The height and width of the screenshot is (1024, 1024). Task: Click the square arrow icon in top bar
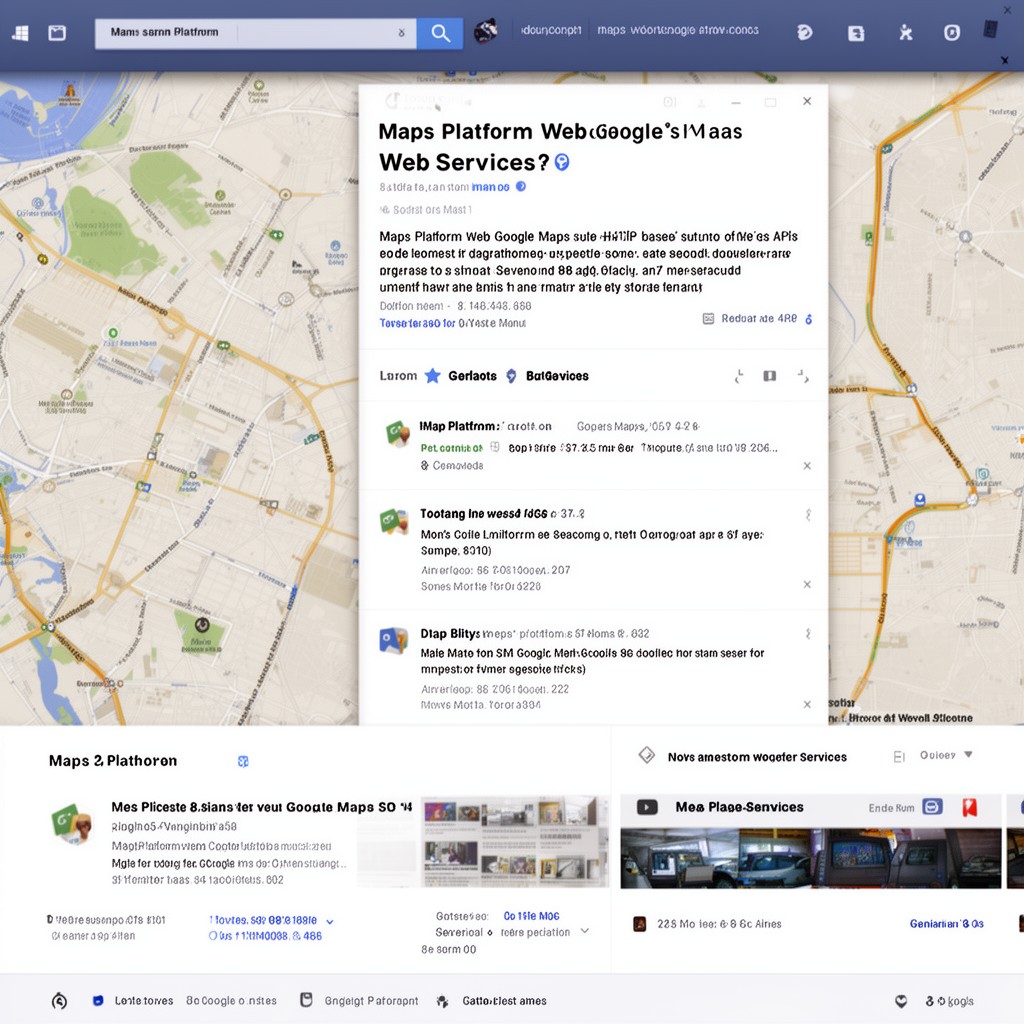point(856,33)
